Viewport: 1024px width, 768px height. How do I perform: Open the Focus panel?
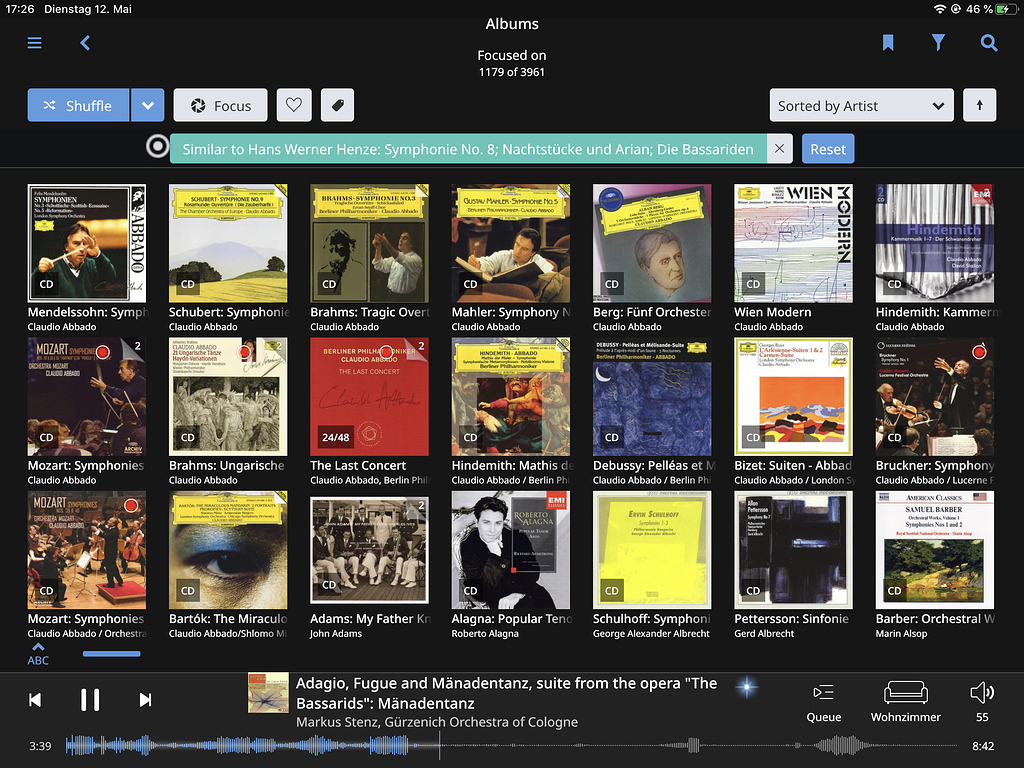pos(220,105)
